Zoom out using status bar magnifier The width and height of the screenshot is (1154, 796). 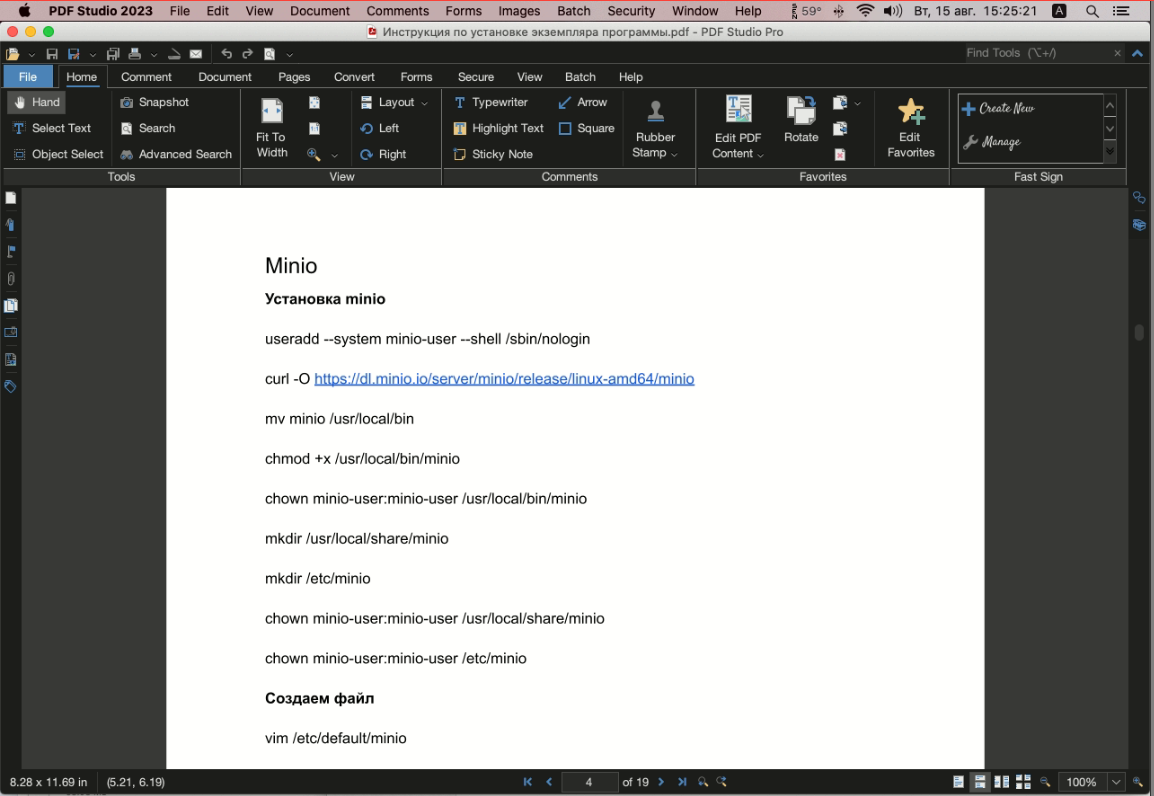pos(1045,782)
